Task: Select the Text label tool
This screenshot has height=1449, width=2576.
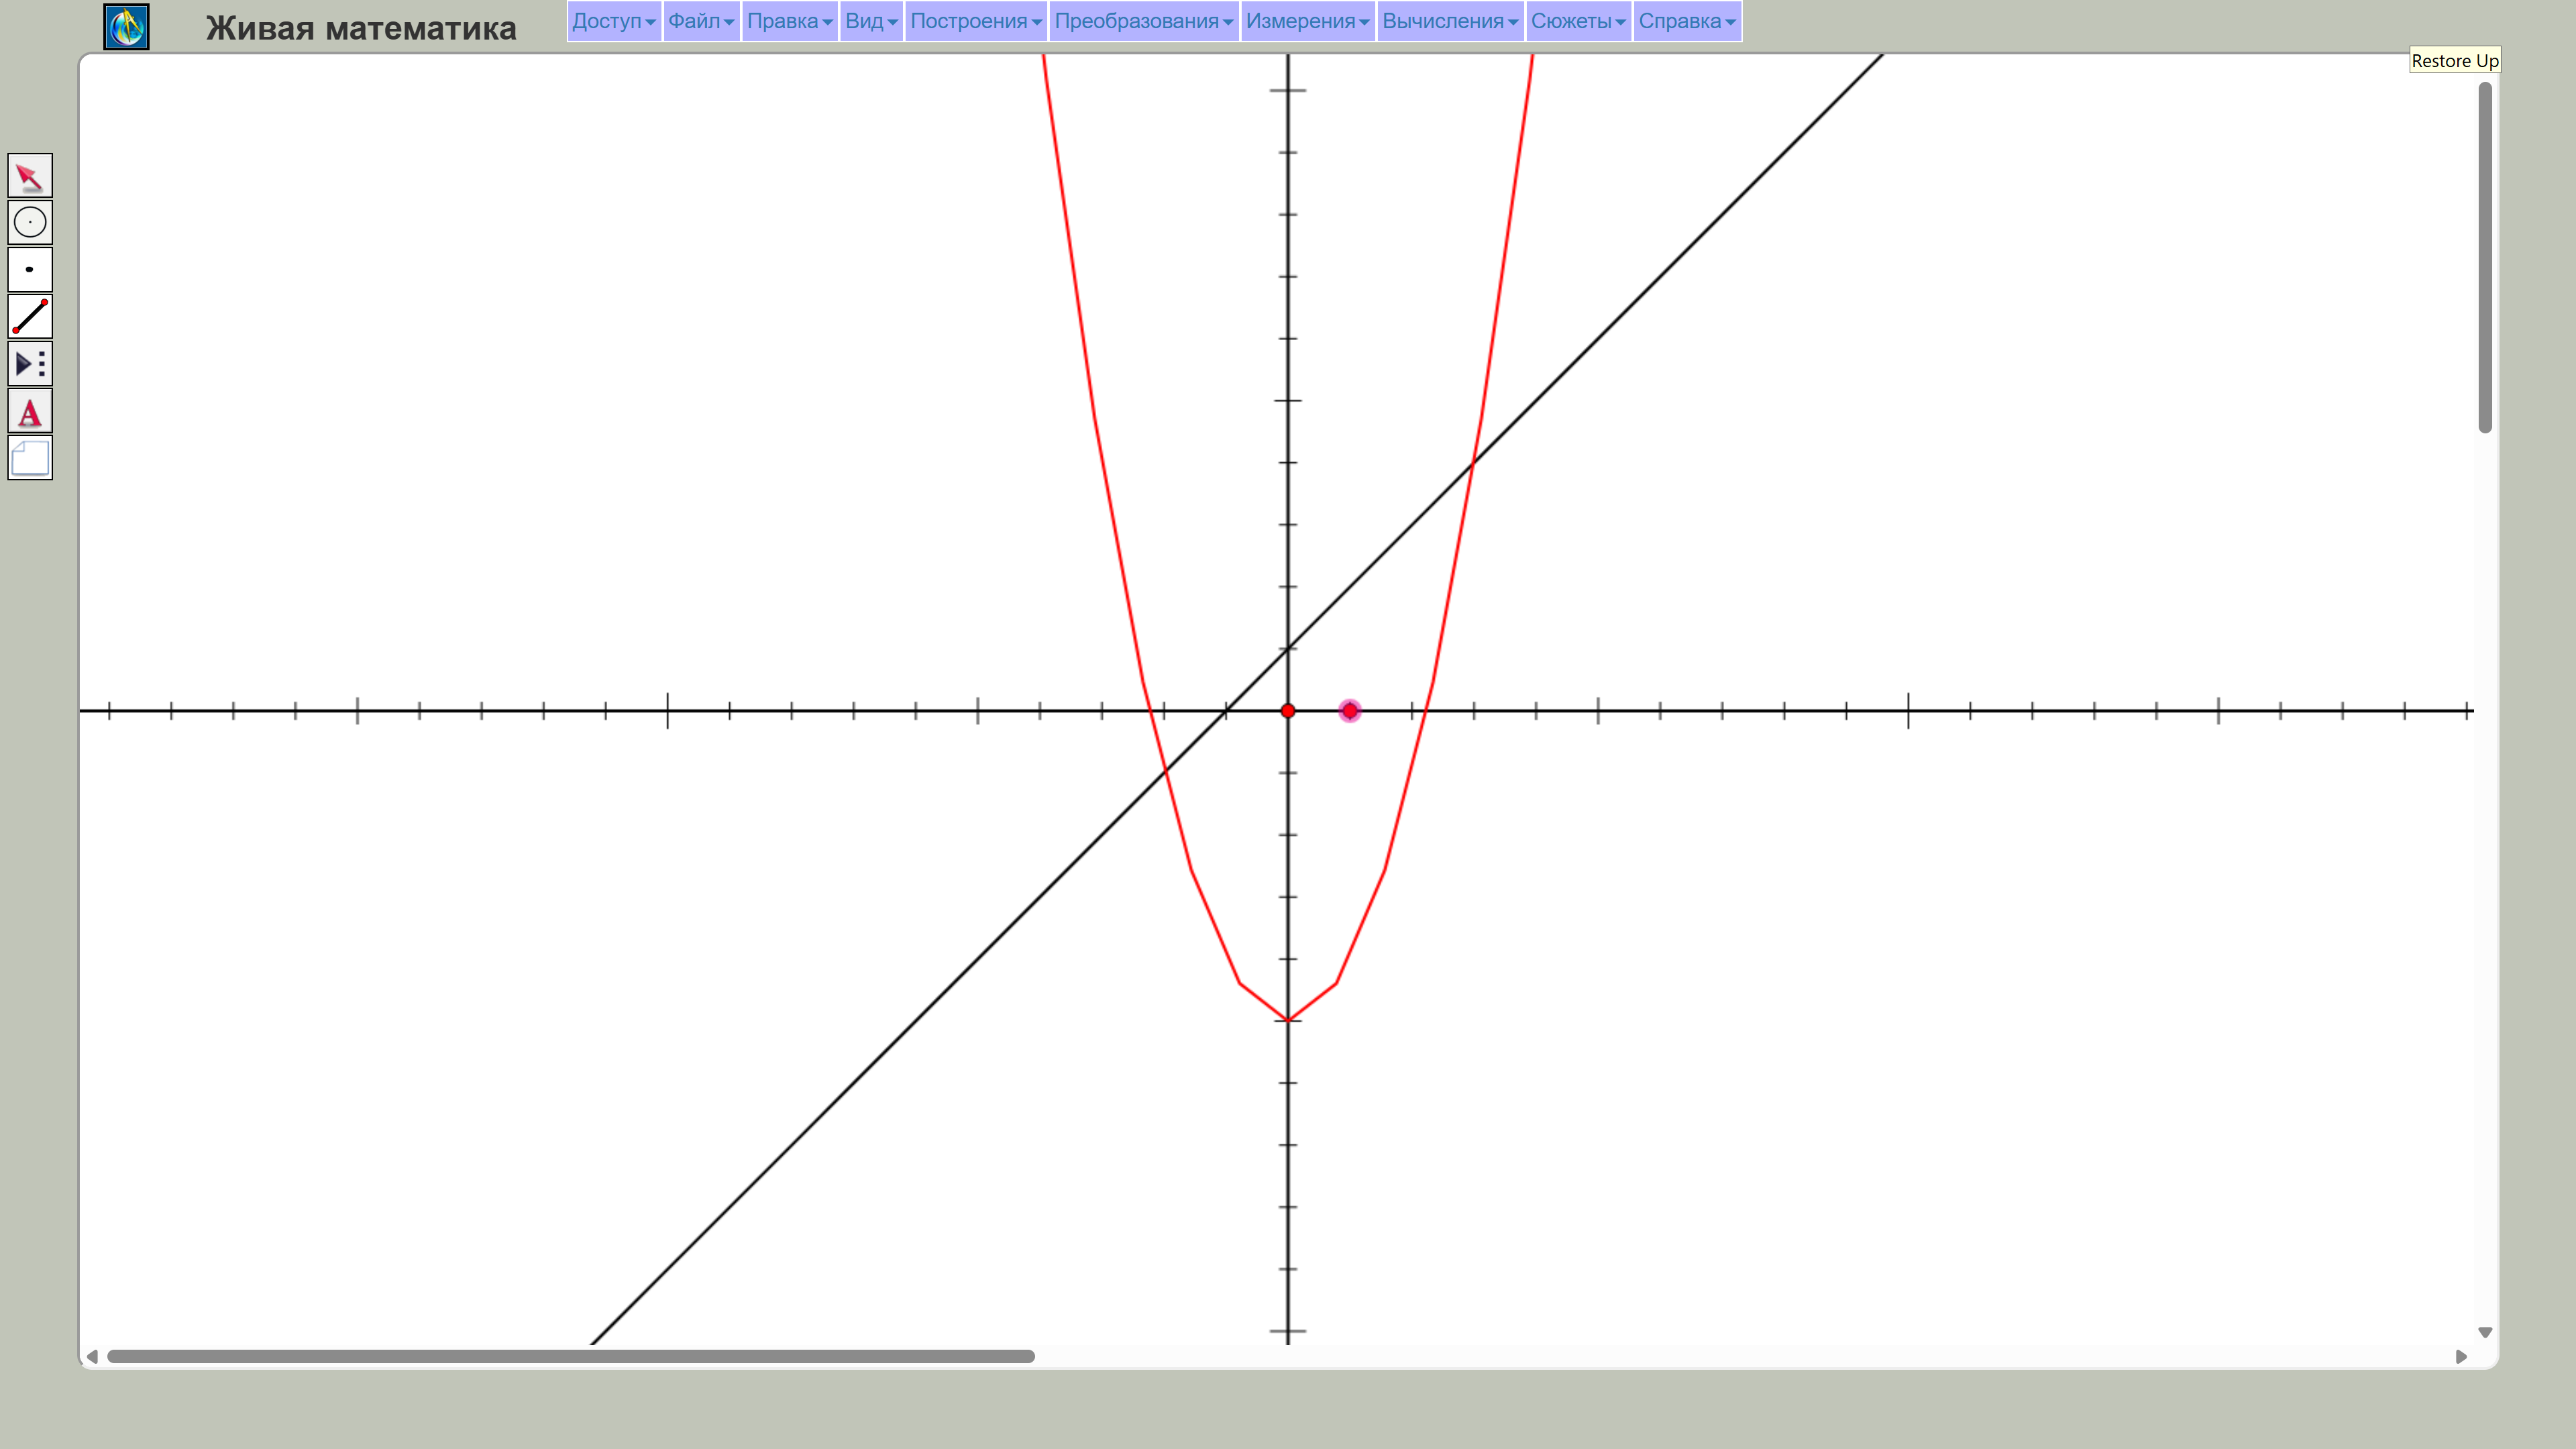Action: tap(29, 411)
